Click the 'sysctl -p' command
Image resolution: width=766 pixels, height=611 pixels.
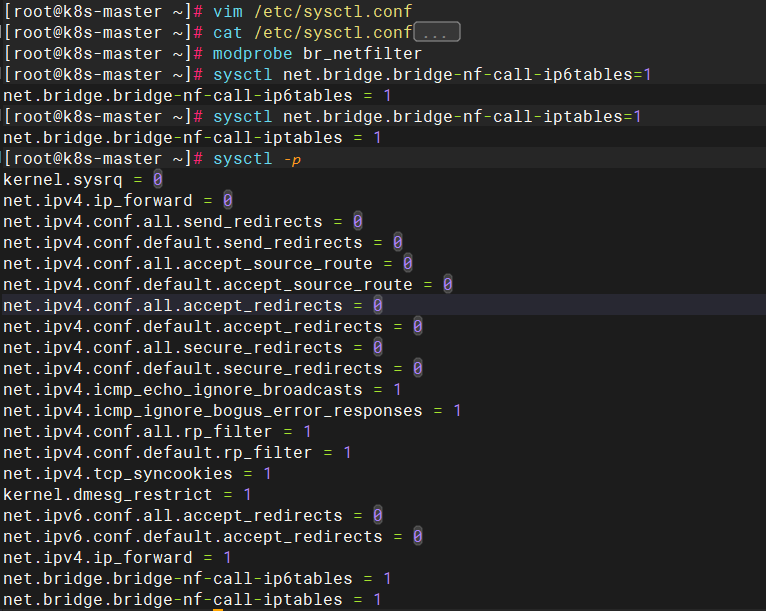(257, 159)
